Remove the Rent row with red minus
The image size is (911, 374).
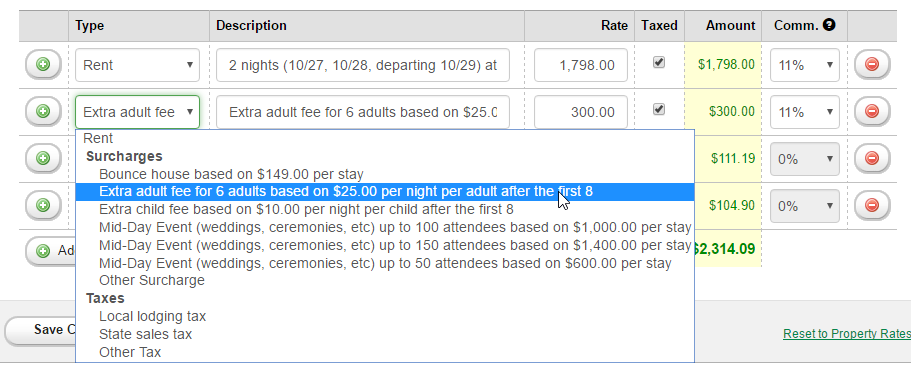[x=872, y=65]
